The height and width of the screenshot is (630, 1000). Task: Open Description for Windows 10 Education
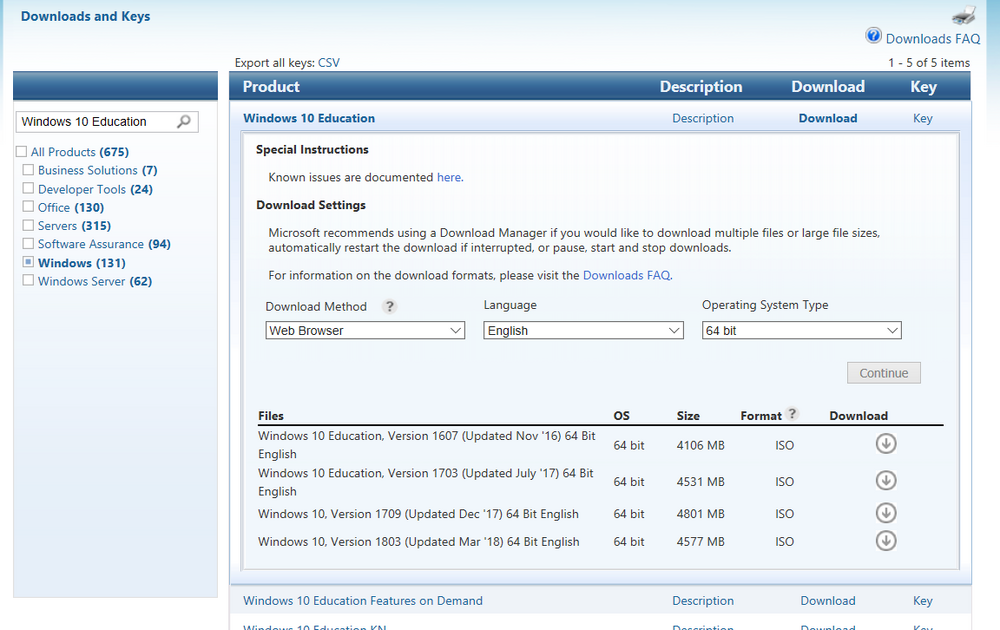click(x=703, y=118)
